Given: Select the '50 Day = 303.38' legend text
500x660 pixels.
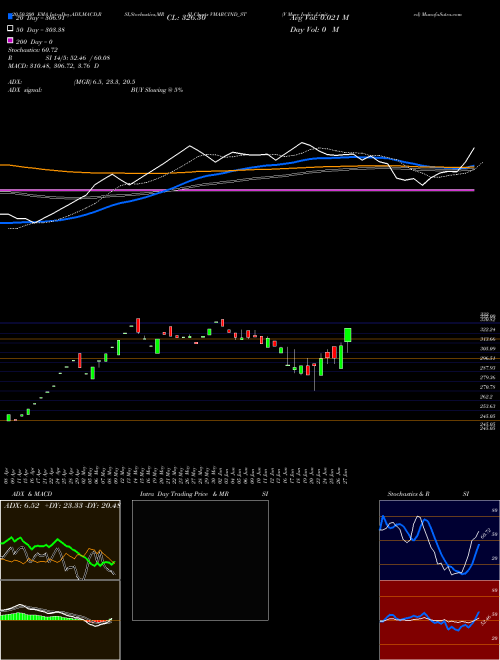Looking at the screenshot, I should click(40, 29).
